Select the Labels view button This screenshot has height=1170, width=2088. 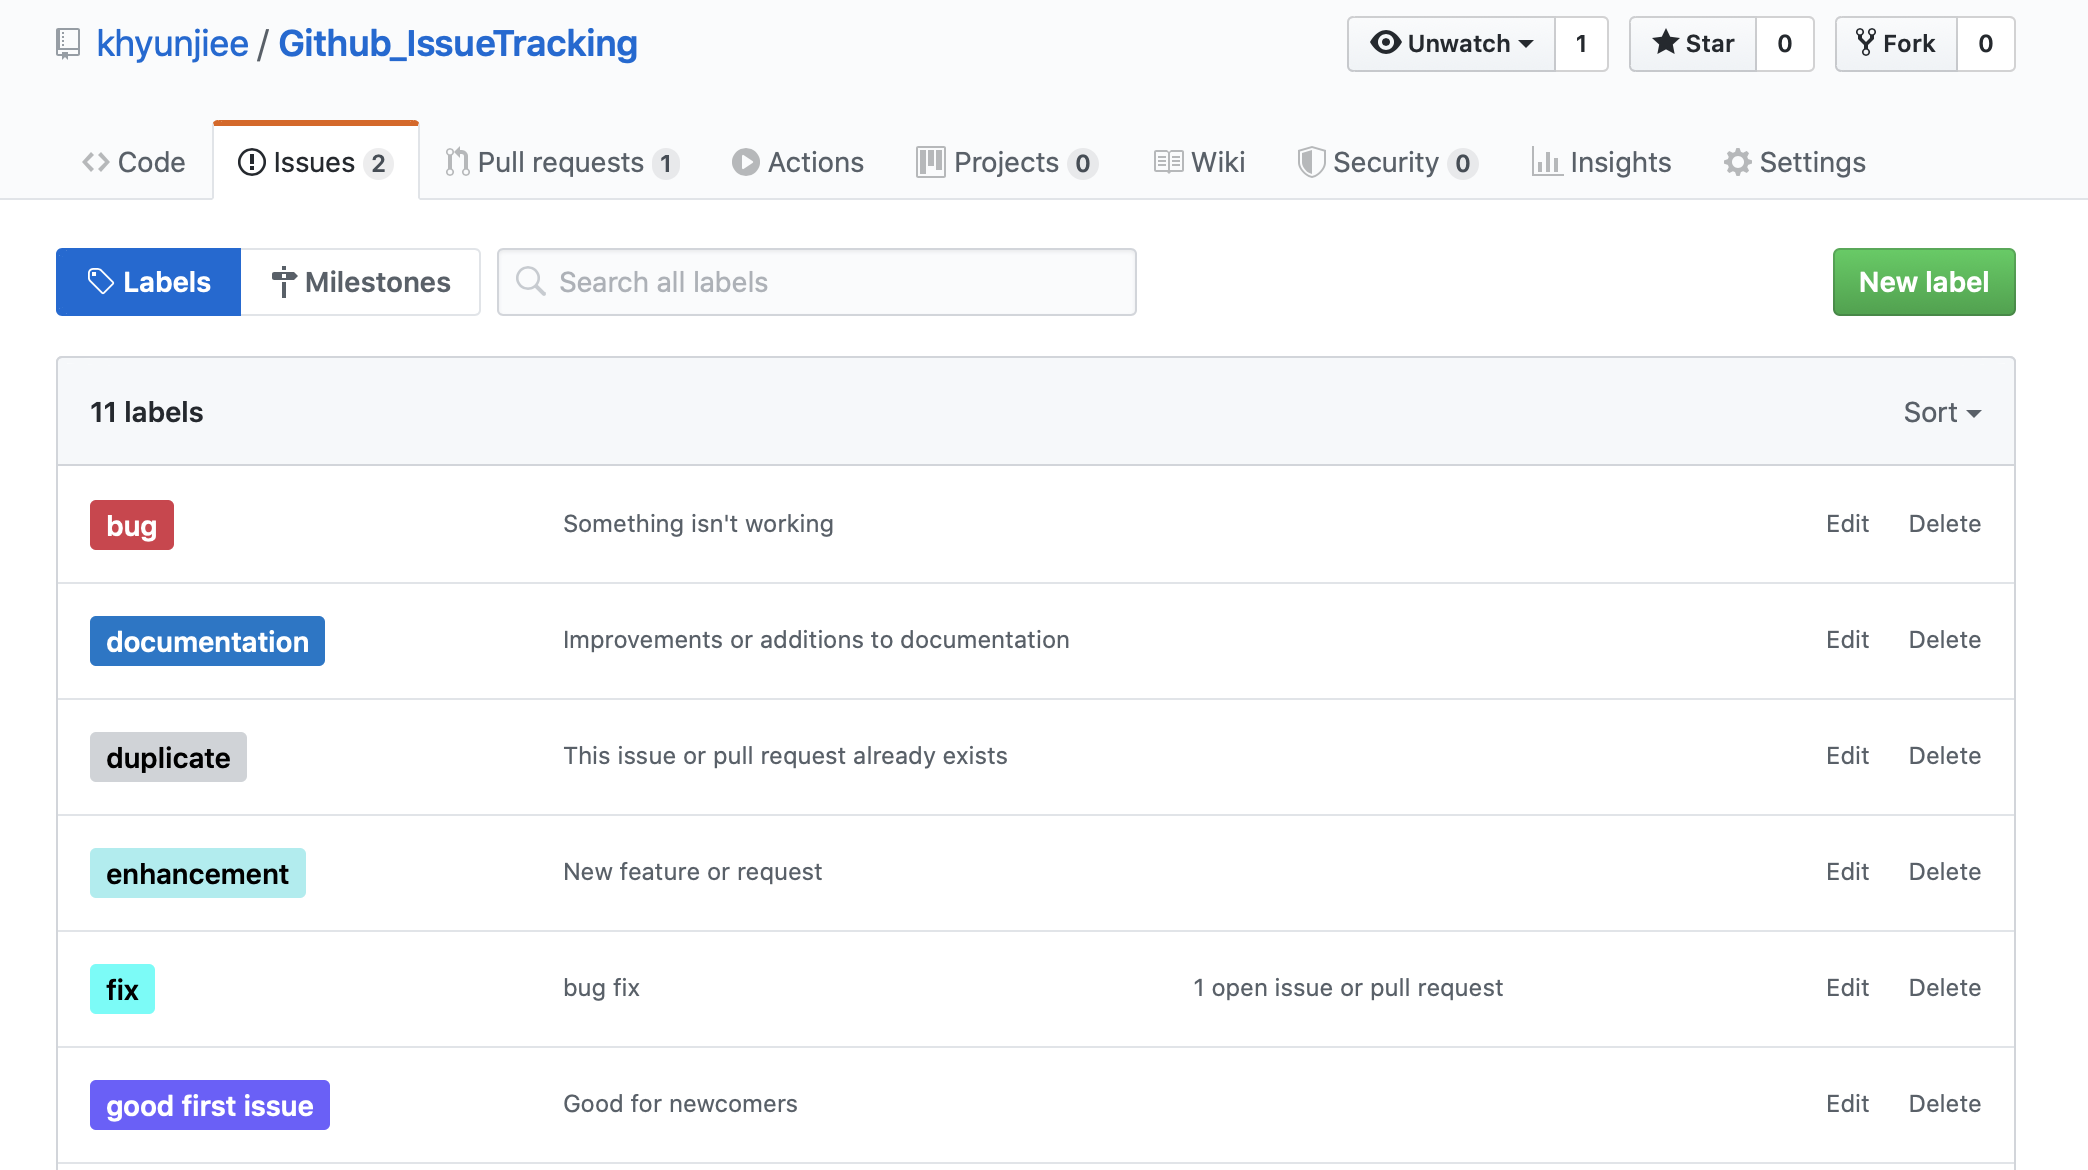tap(149, 282)
